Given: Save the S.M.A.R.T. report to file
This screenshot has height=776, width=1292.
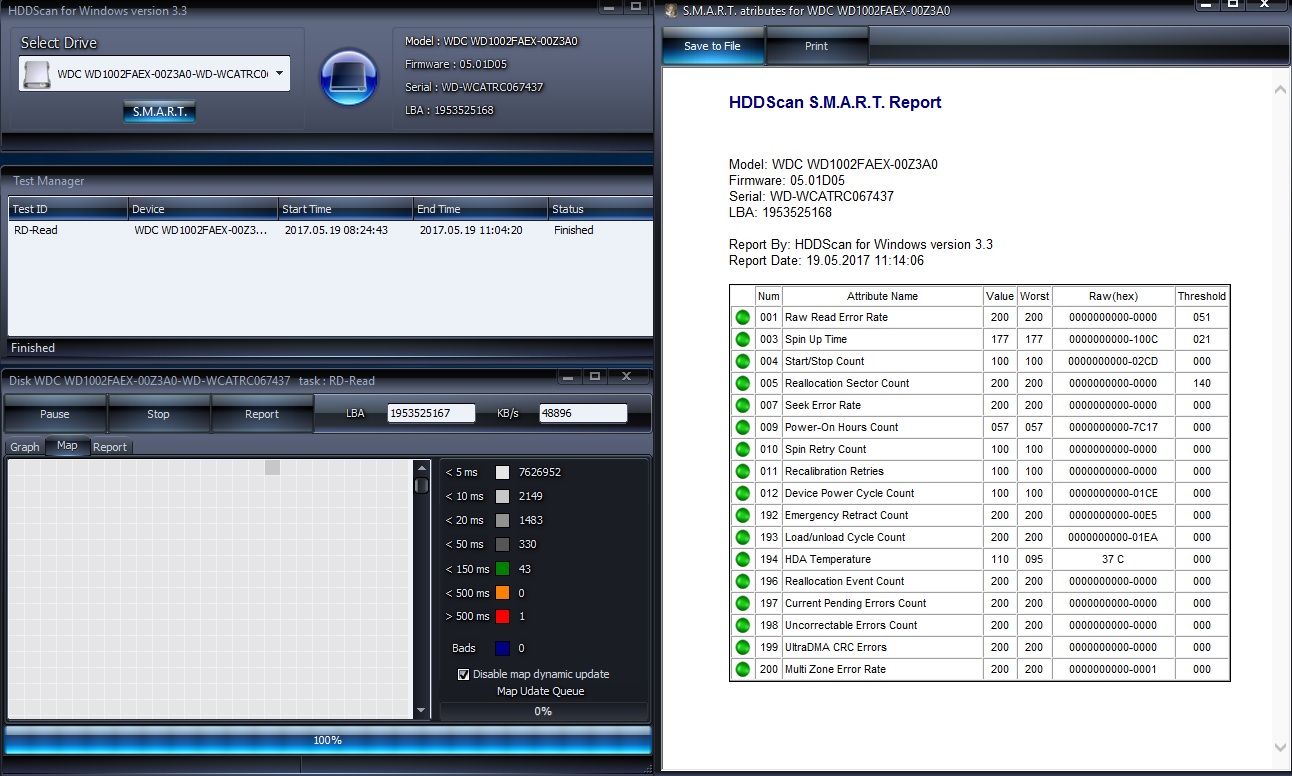Looking at the screenshot, I should [x=712, y=46].
